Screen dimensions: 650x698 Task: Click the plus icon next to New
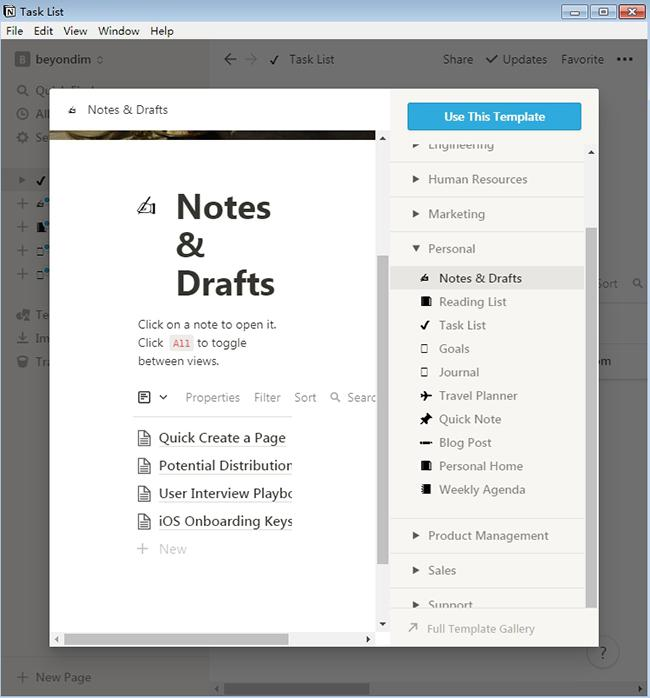142,548
